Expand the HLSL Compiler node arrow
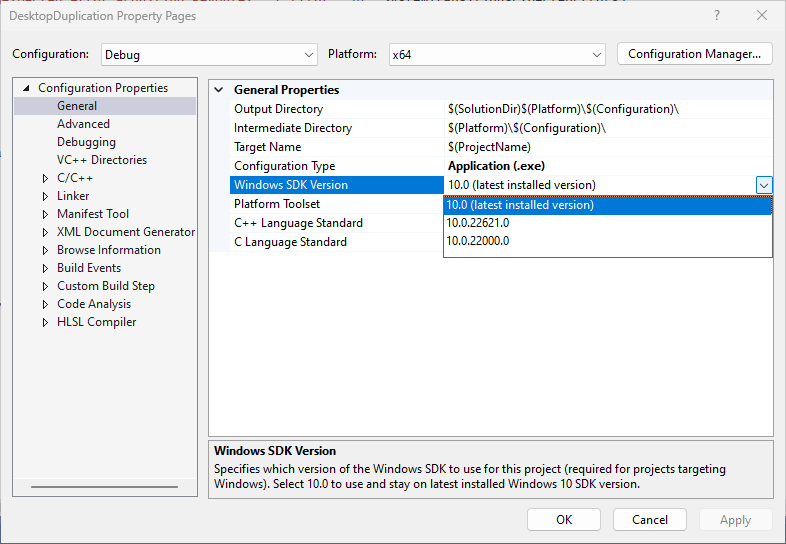Viewport: 786px width, 544px height. [x=45, y=322]
